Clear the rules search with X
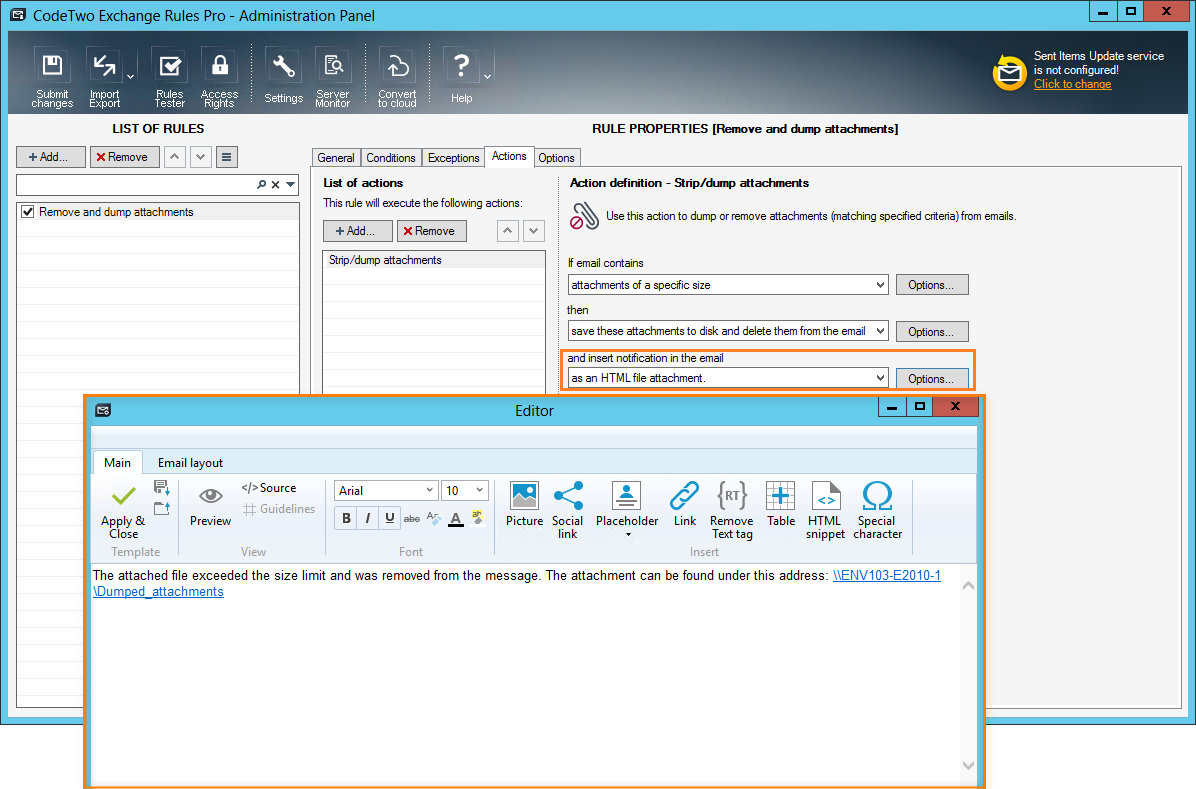The image size is (1196, 789). coord(276,185)
